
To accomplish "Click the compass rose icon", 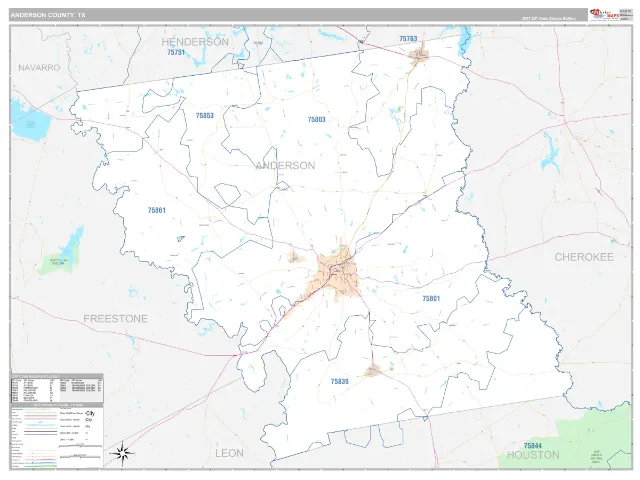I will click(122, 453).
